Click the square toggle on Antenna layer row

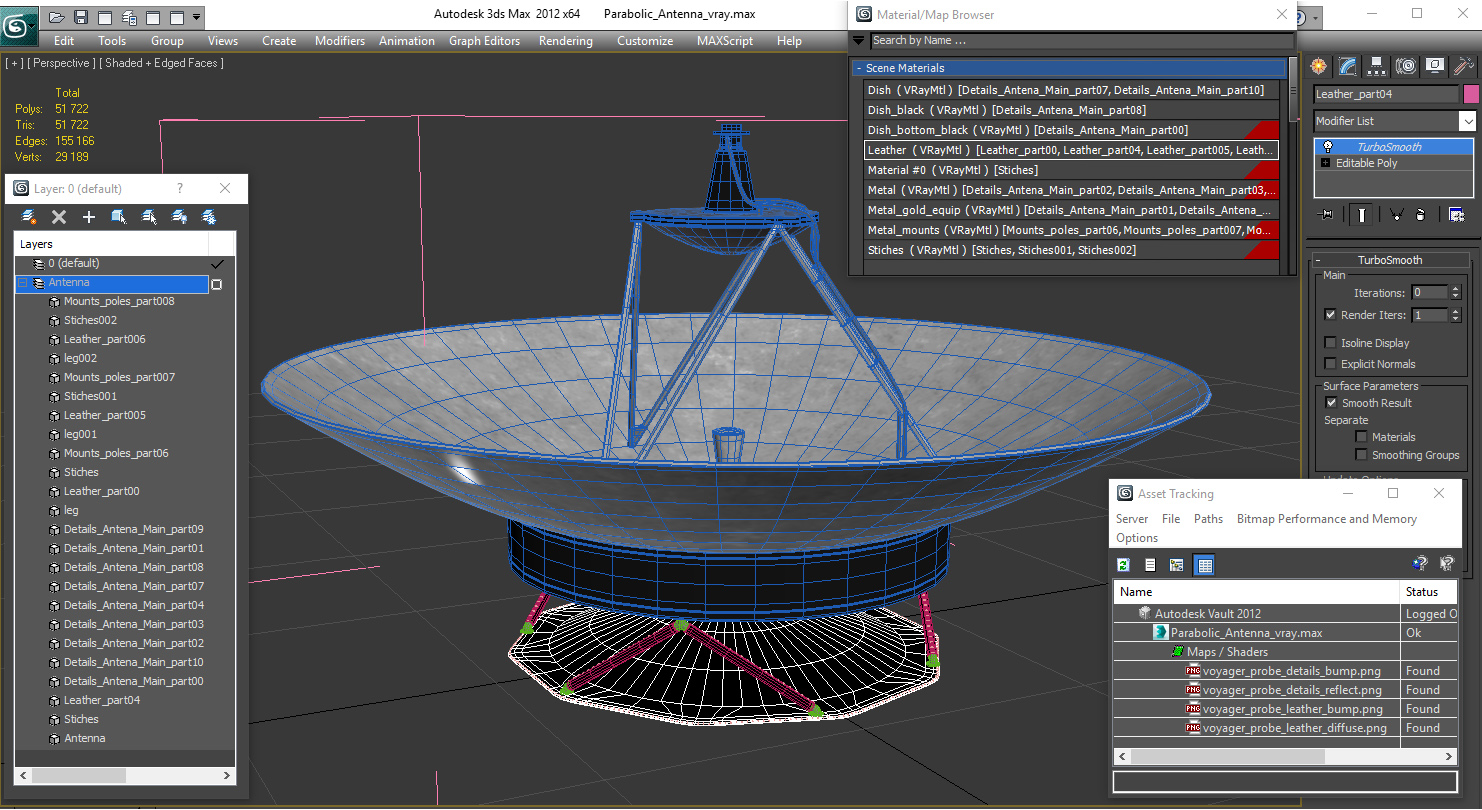pos(216,284)
